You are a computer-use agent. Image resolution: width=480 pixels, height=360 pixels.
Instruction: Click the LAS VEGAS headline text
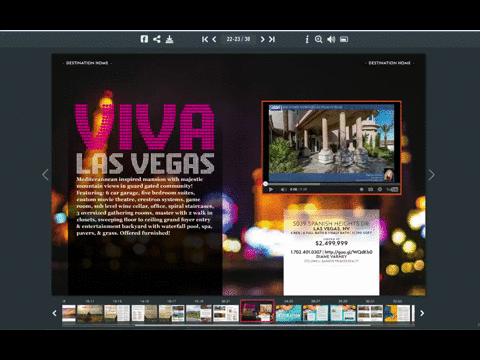(x=145, y=163)
